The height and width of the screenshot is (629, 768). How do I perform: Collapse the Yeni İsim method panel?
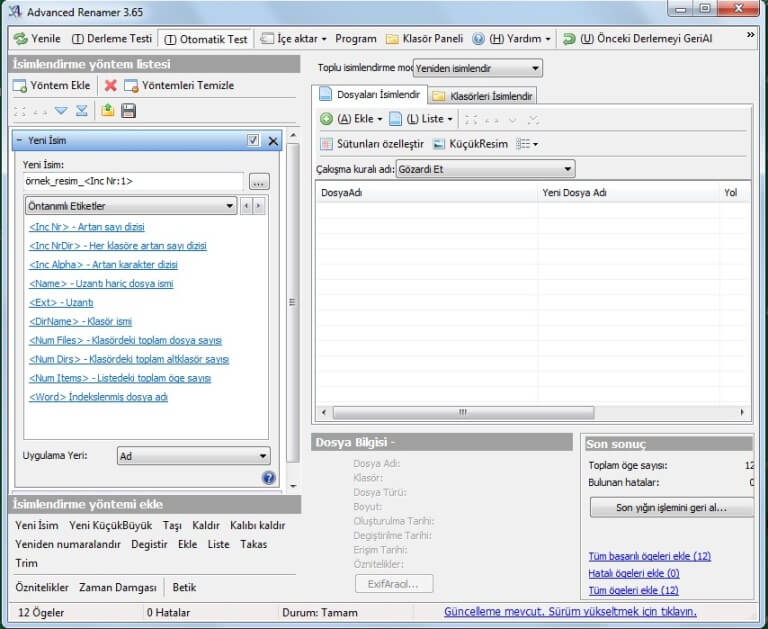point(19,141)
